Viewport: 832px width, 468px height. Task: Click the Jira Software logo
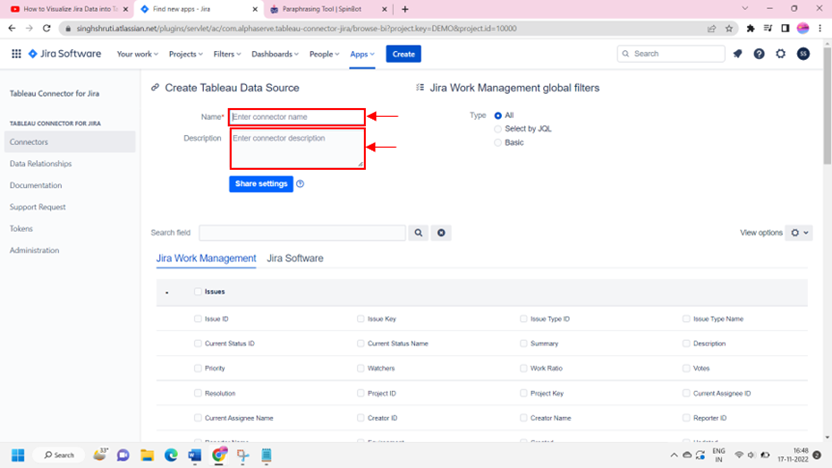coord(65,54)
